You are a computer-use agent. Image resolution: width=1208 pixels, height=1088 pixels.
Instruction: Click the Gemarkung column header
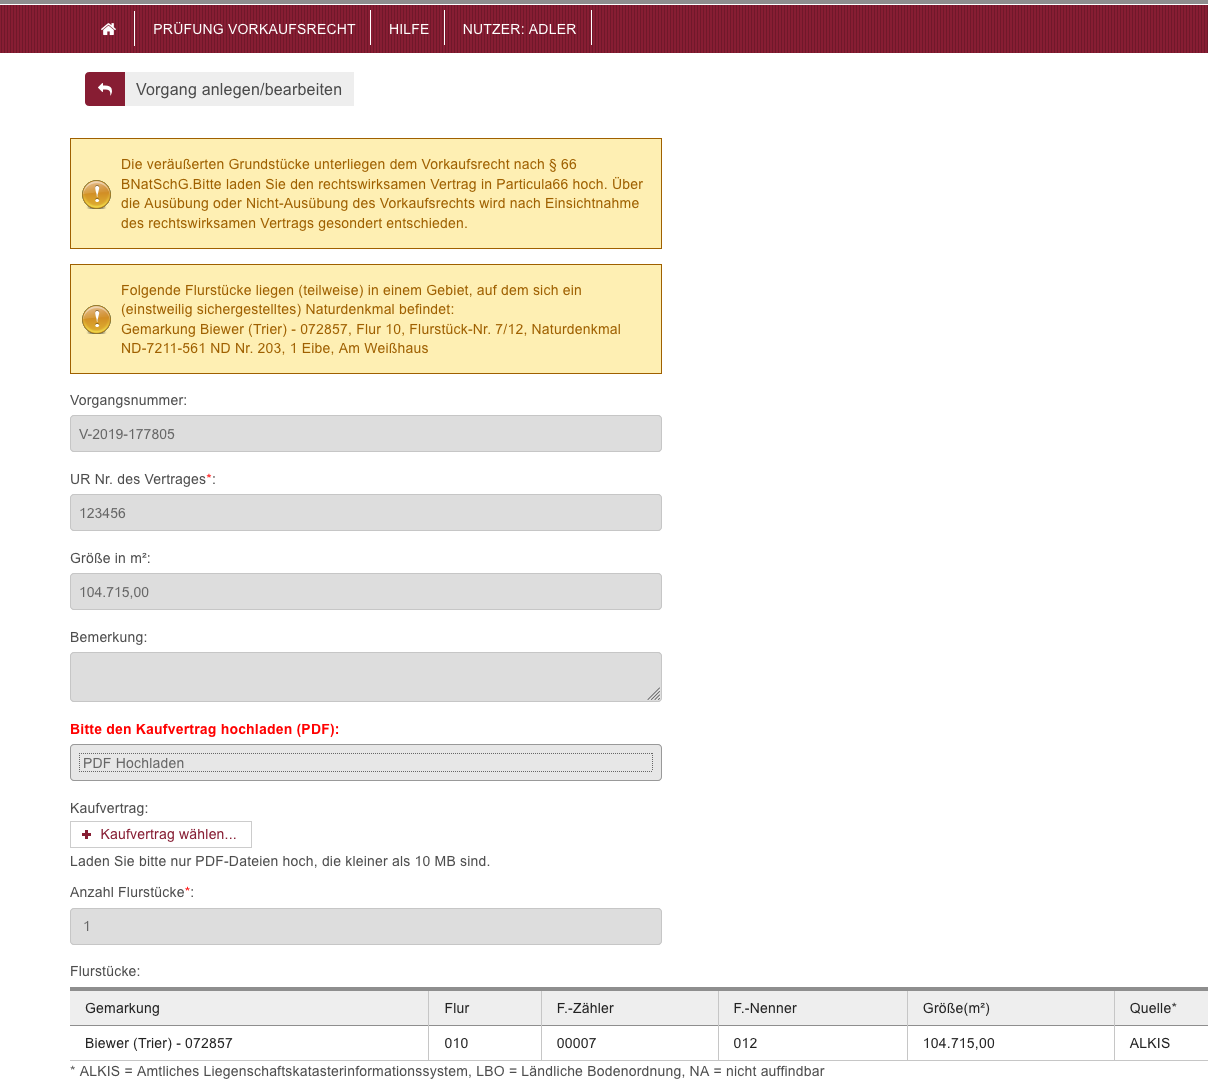tap(122, 1008)
